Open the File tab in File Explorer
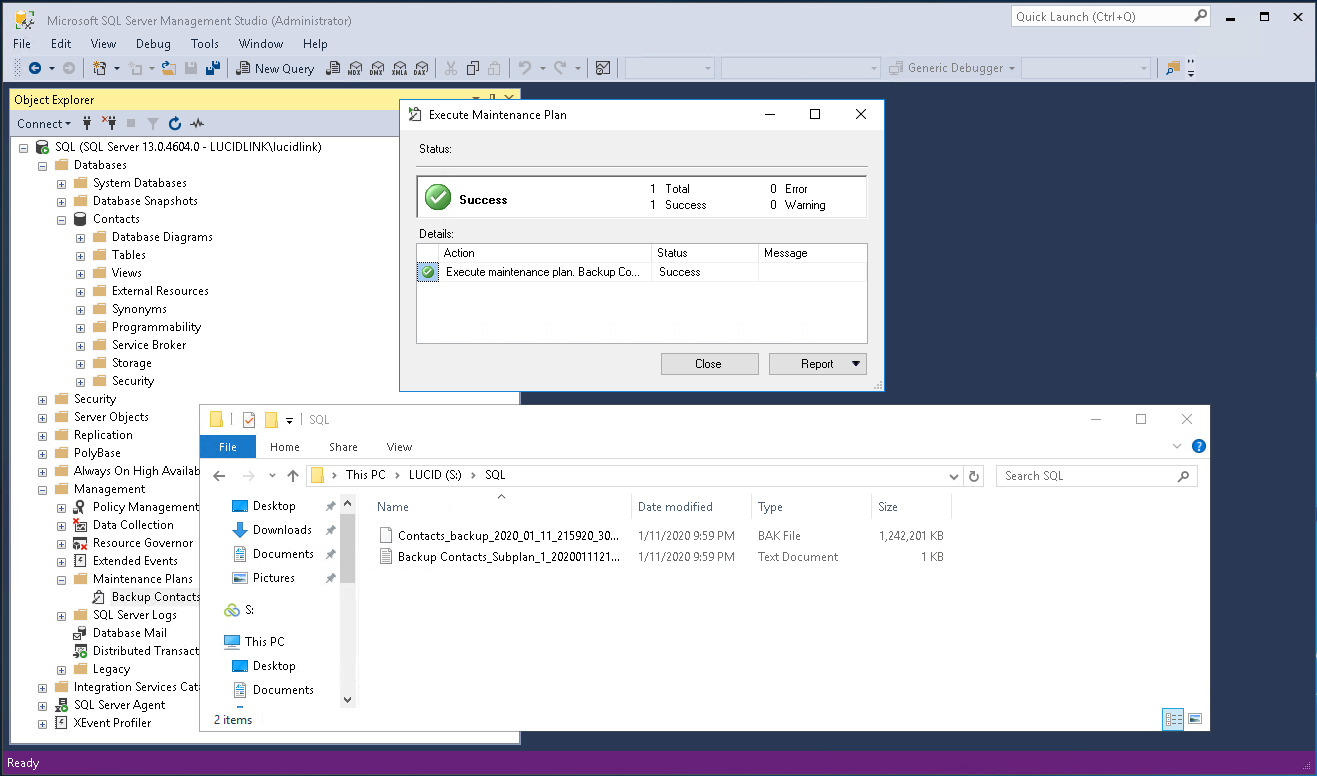Viewport: 1317px width, 776px height. pyautogui.click(x=228, y=447)
